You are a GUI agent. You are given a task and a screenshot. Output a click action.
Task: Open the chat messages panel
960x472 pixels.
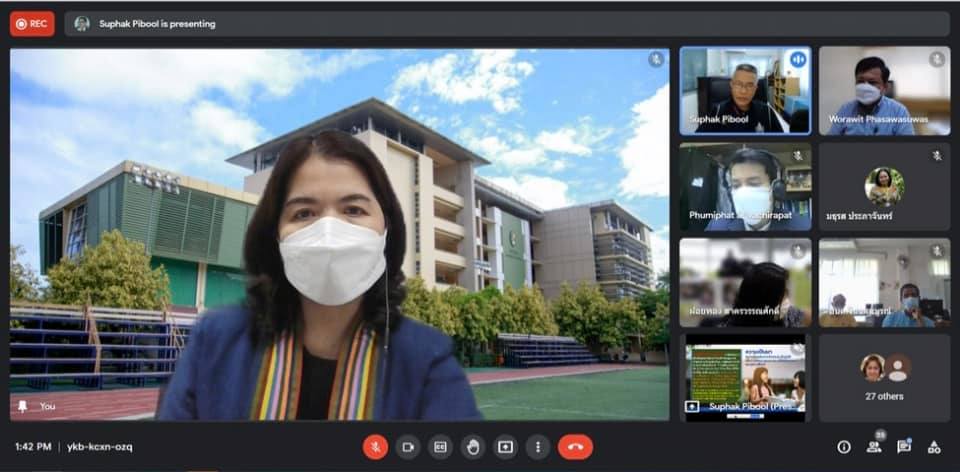pyautogui.click(x=904, y=447)
